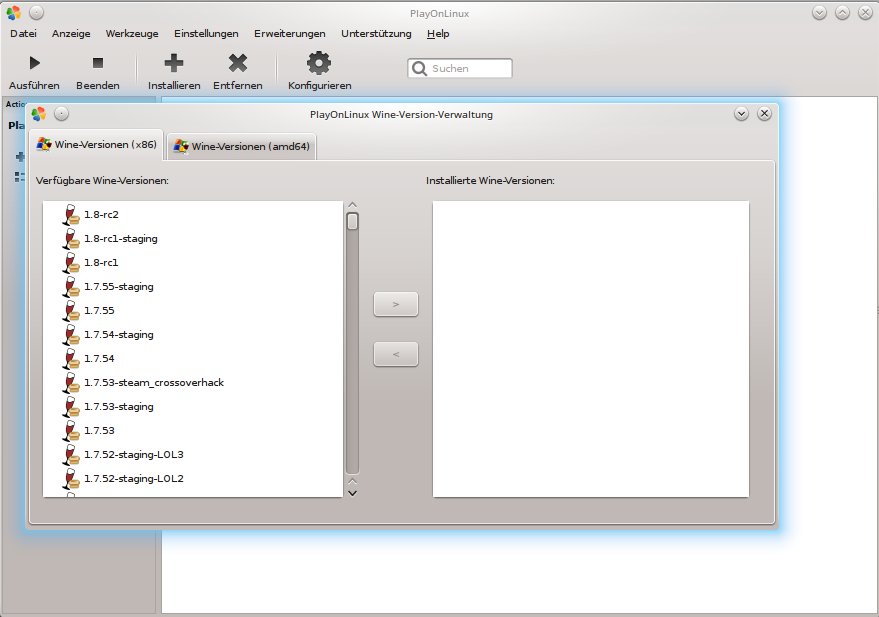Click the Ausführen play icon
The image size is (879, 617).
pos(35,63)
